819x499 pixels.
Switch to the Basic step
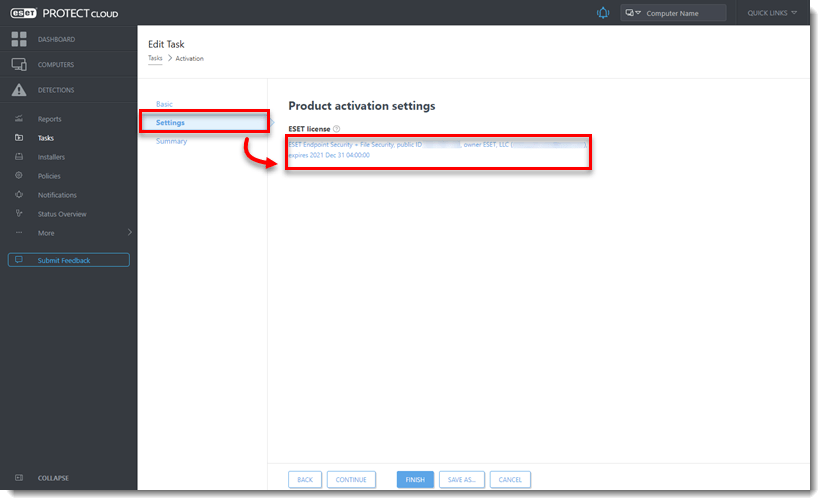click(164, 104)
